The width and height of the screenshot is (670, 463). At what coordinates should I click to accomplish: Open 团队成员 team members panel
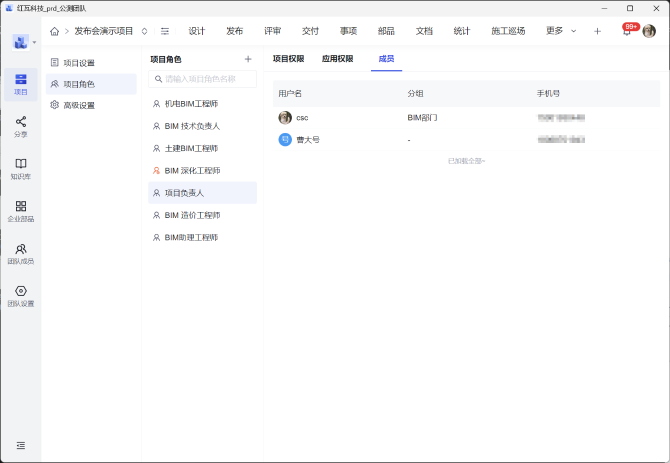[x=21, y=253]
